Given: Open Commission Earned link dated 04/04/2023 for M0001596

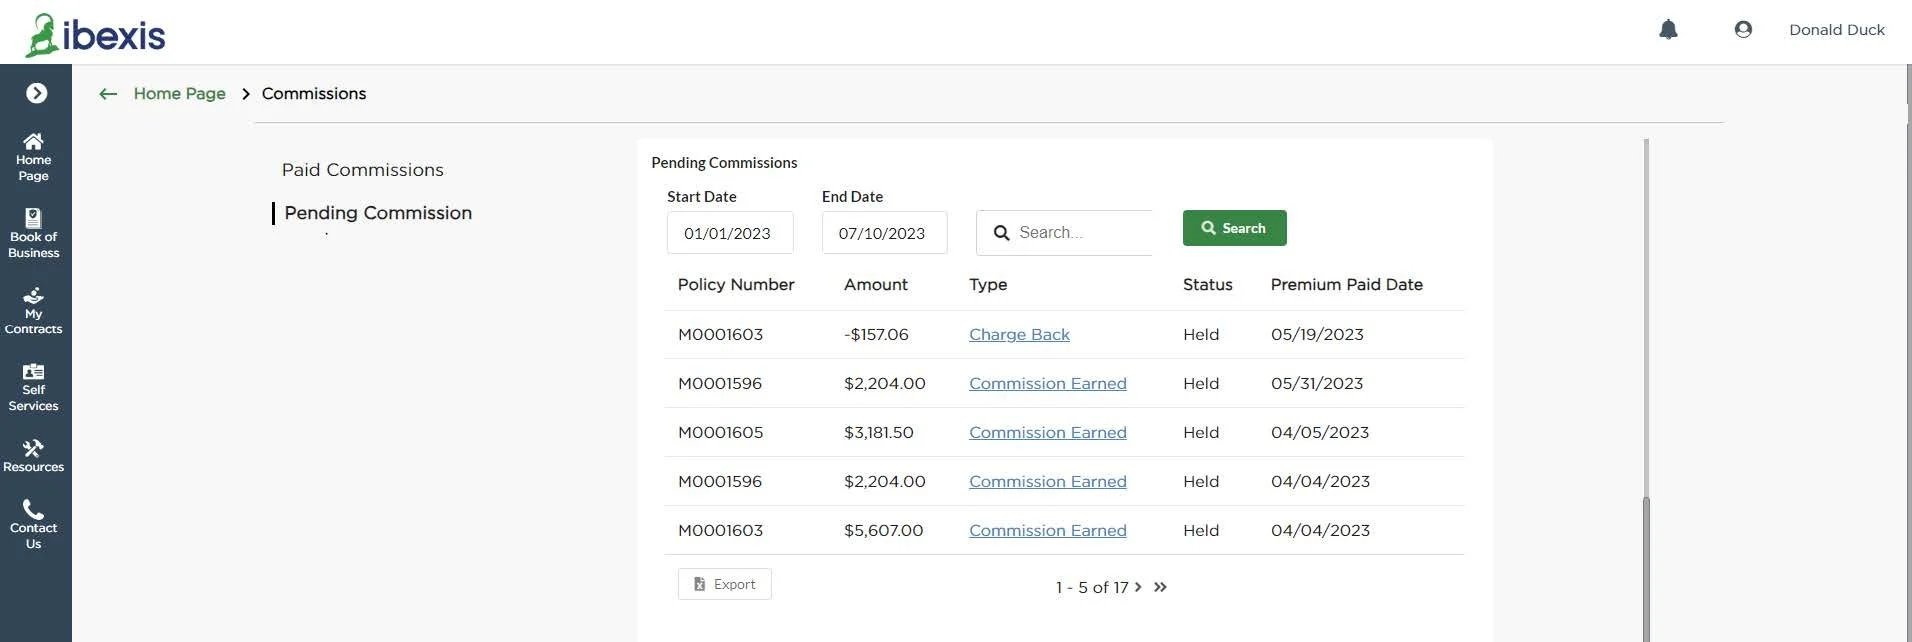Looking at the screenshot, I should 1047,482.
